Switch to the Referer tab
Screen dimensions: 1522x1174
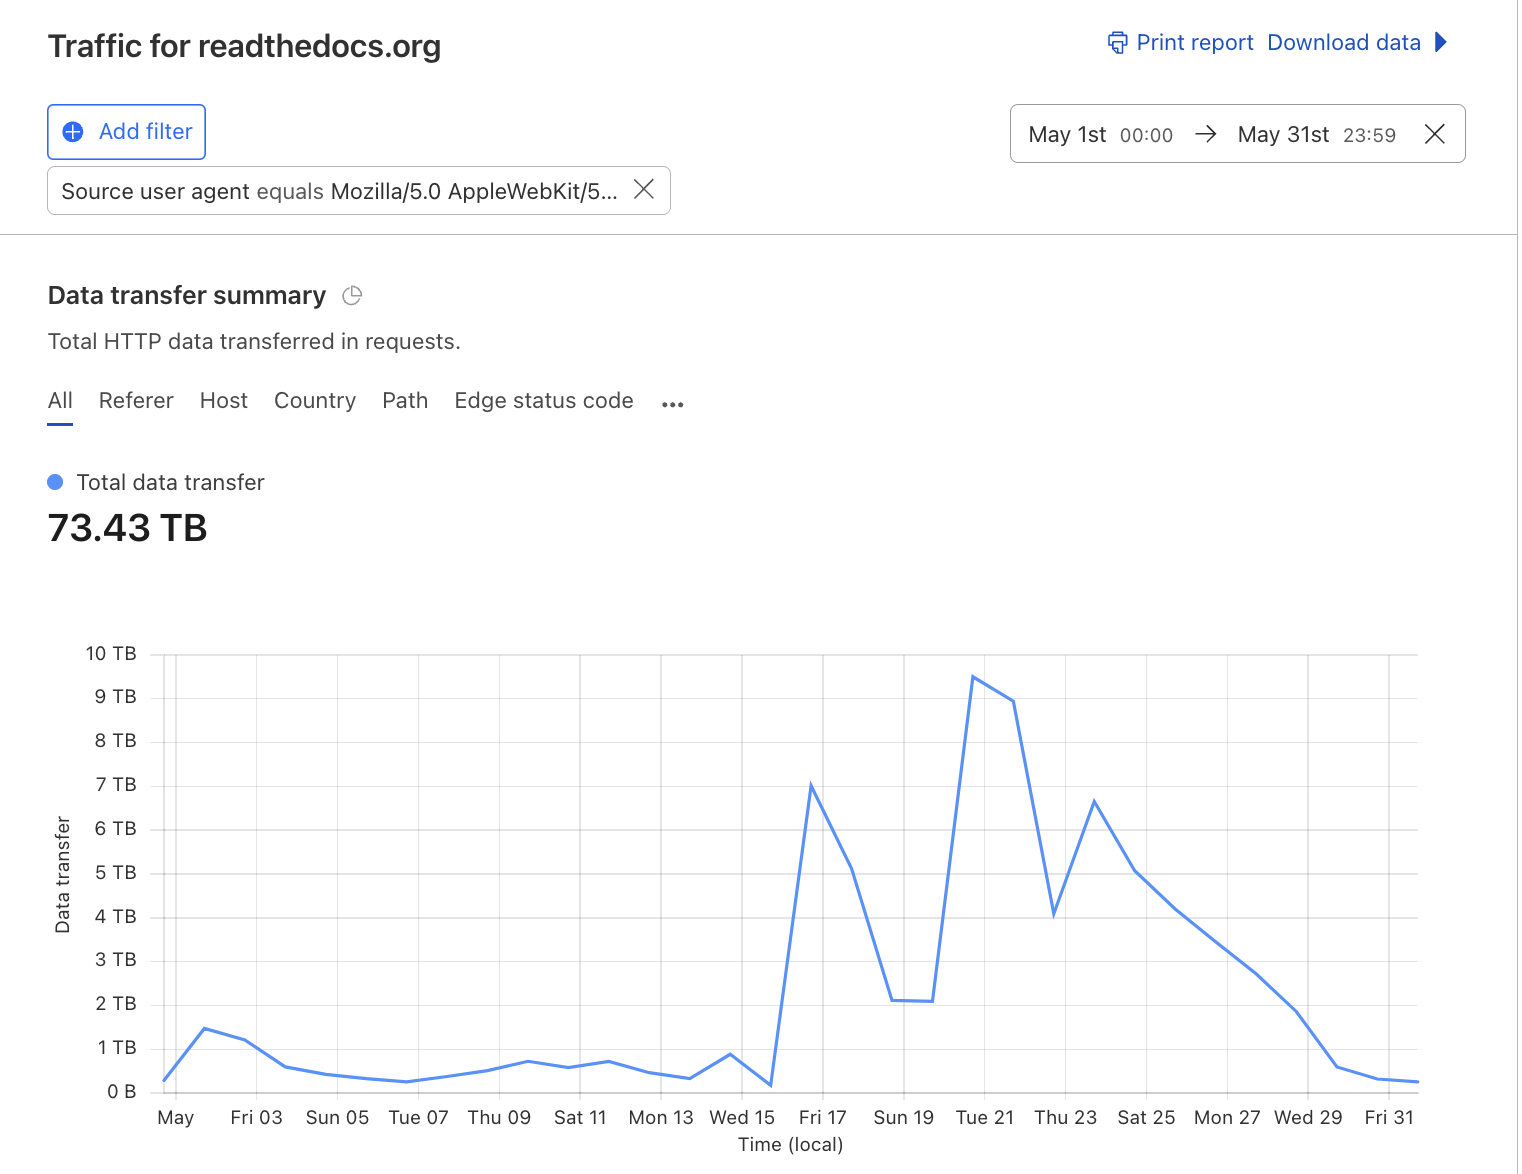[136, 401]
